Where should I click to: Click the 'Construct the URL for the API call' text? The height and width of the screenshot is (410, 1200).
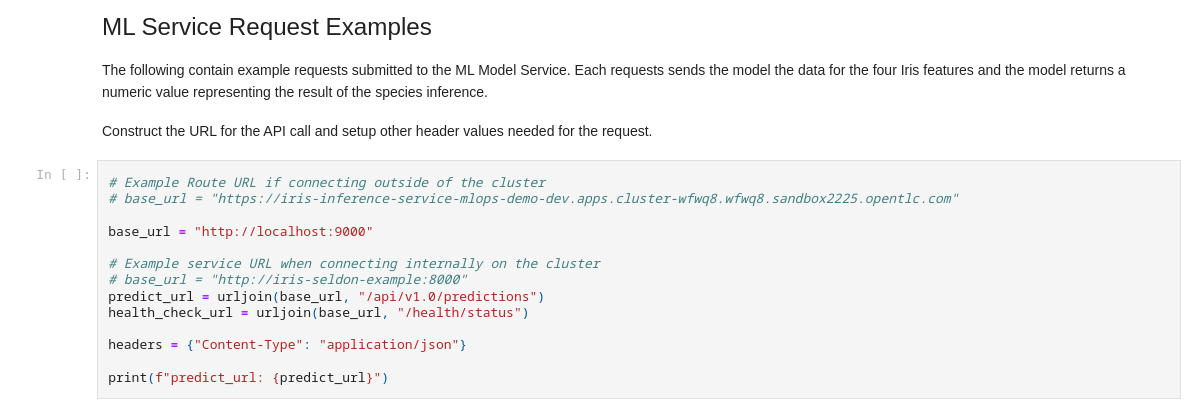click(x=377, y=131)
